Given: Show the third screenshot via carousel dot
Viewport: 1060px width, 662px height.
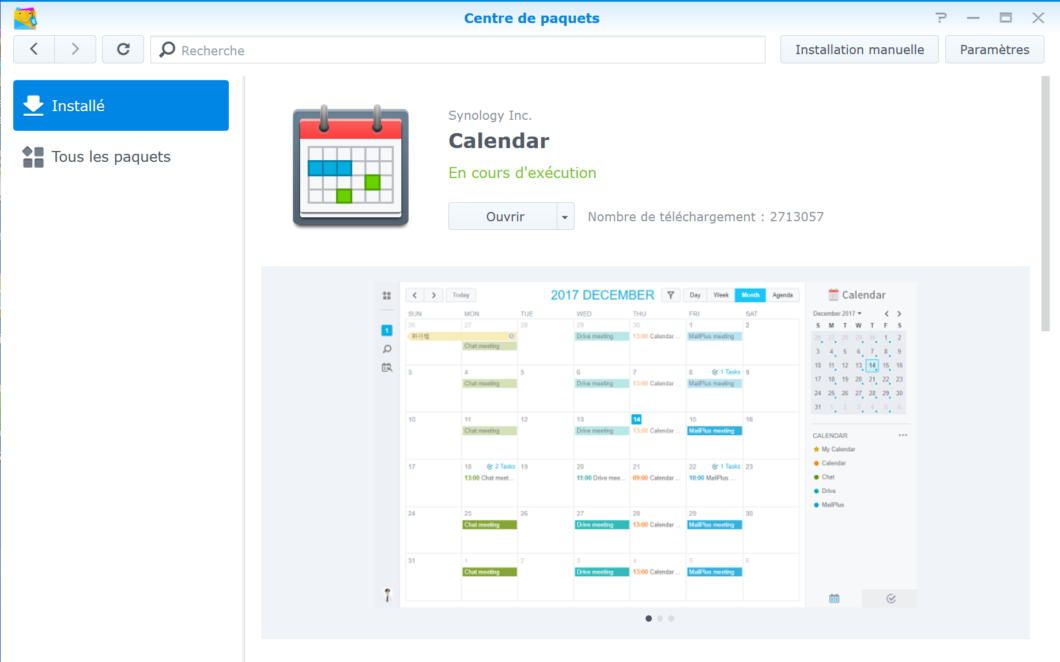Looking at the screenshot, I should pos(671,618).
